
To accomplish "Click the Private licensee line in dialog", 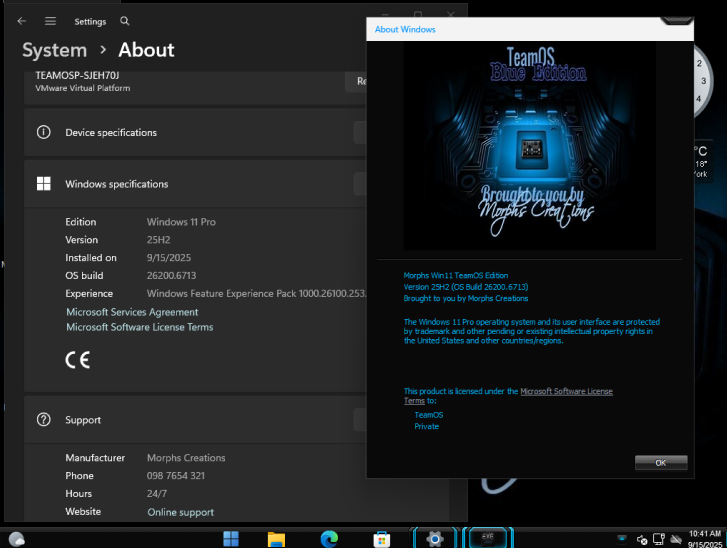I will click(427, 427).
